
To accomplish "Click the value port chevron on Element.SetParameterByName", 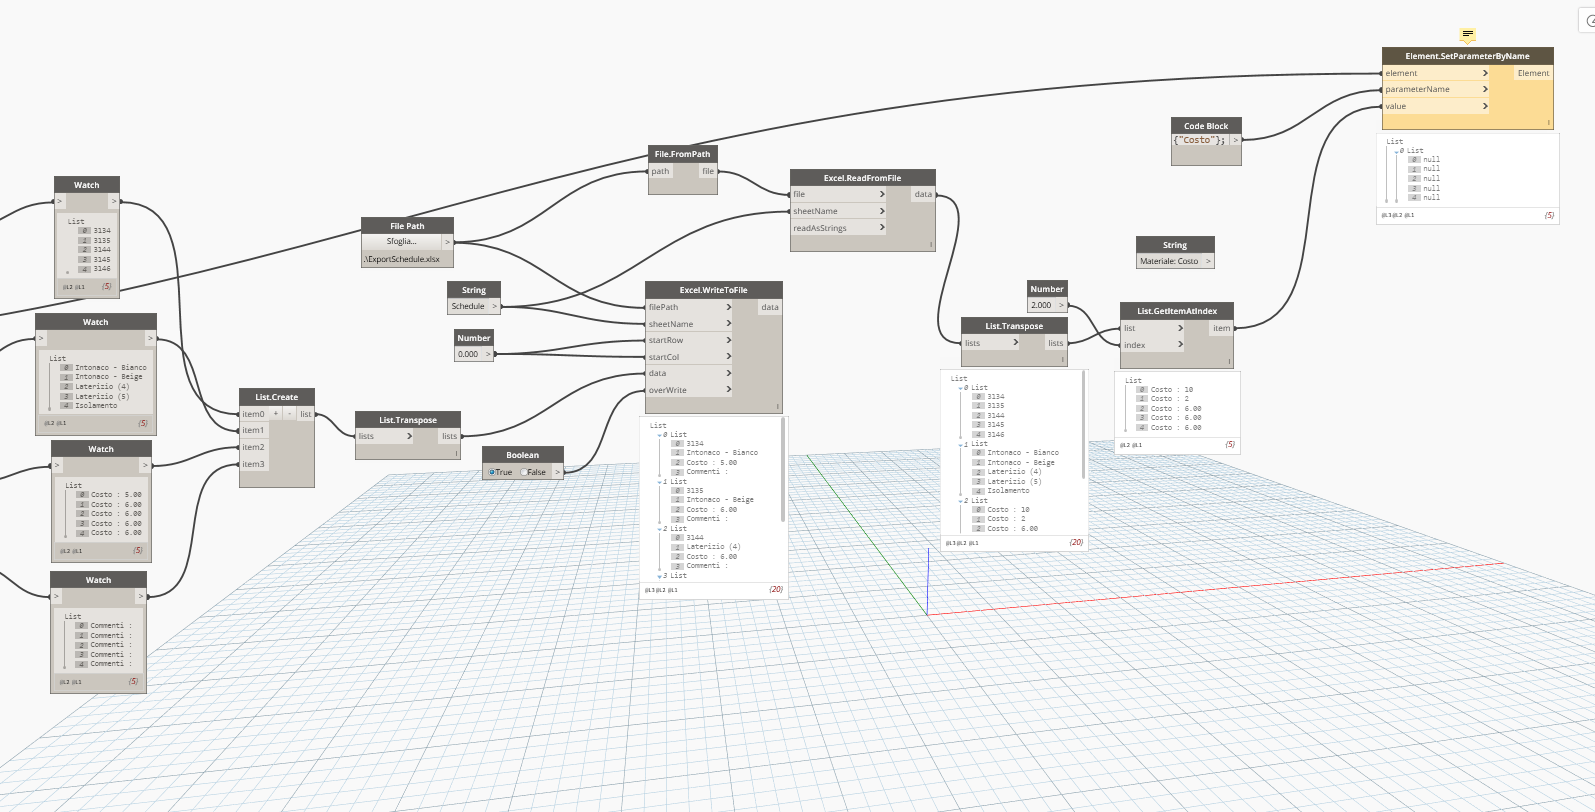I will point(1485,106).
